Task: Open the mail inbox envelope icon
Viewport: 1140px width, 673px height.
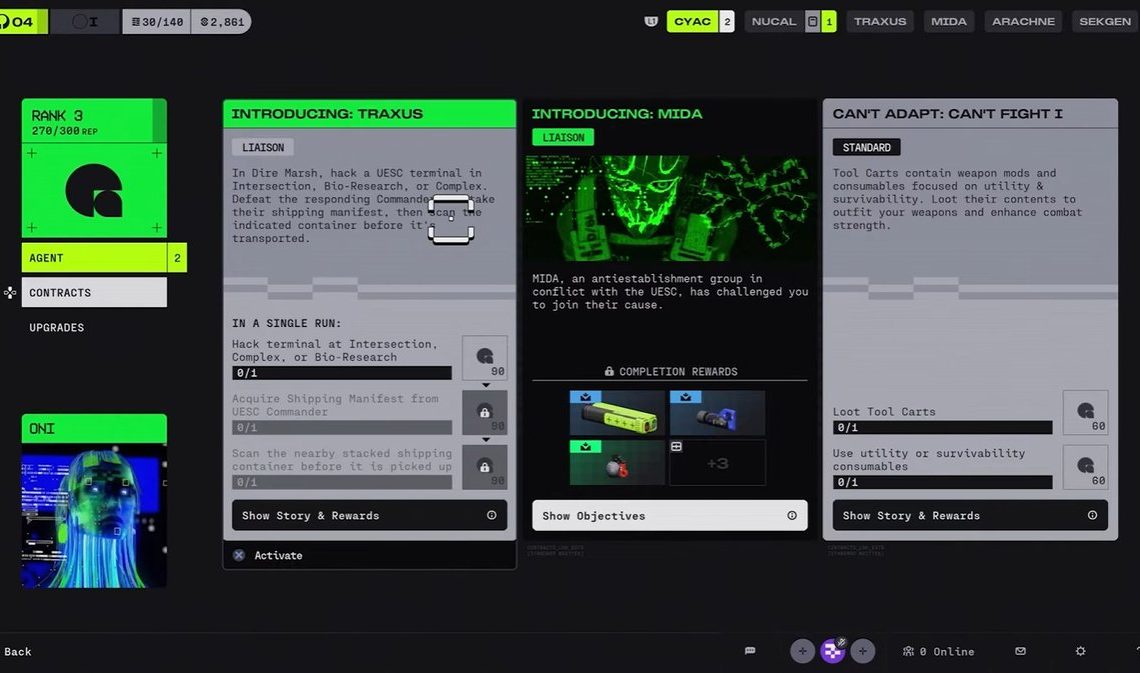Action: click(x=1020, y=651)
